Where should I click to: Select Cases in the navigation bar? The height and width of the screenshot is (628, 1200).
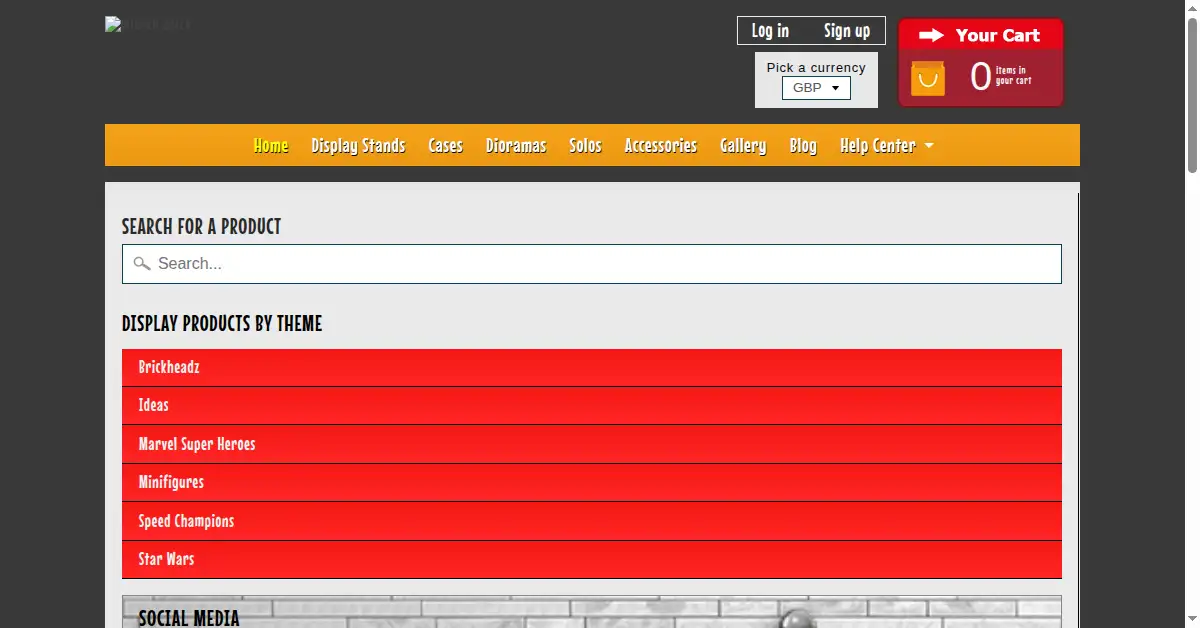(446, 146)
